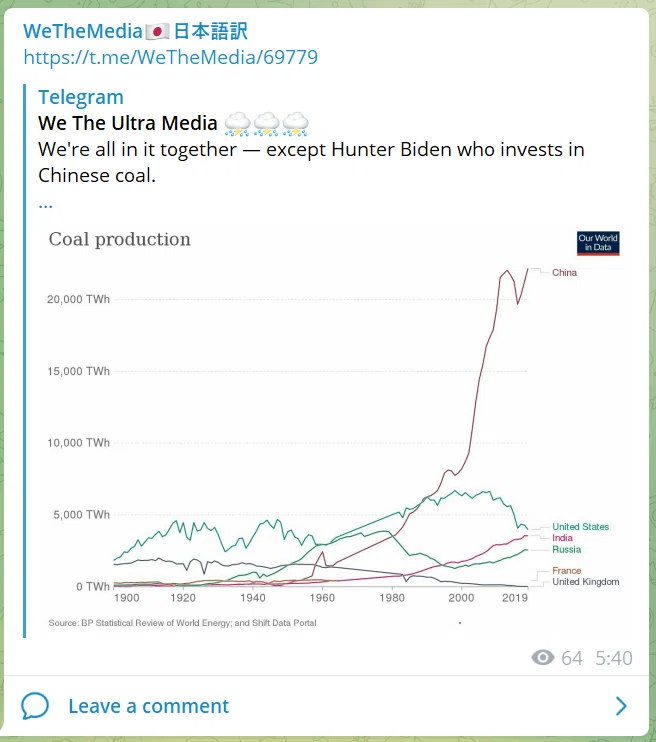Click the United States legend label
Image resolution: width=656 pixels, height=742 pixels.
tap(580, 527)
